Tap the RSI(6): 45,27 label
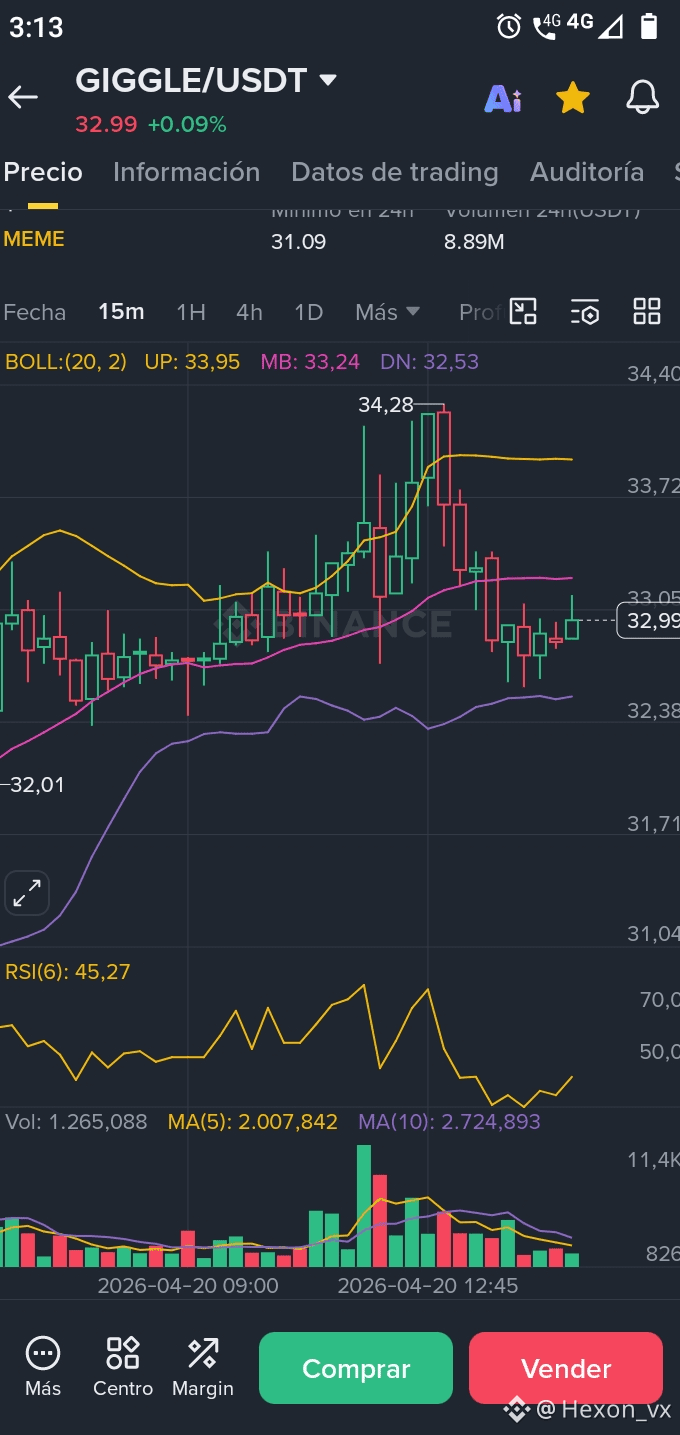Viewport: 680px width, 1435px height. click(x=68, y=972)
